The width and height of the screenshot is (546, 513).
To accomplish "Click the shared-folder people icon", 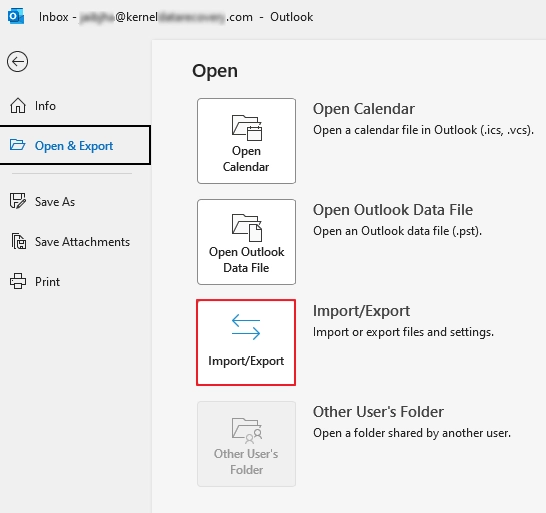I will (x=247, y=430).
